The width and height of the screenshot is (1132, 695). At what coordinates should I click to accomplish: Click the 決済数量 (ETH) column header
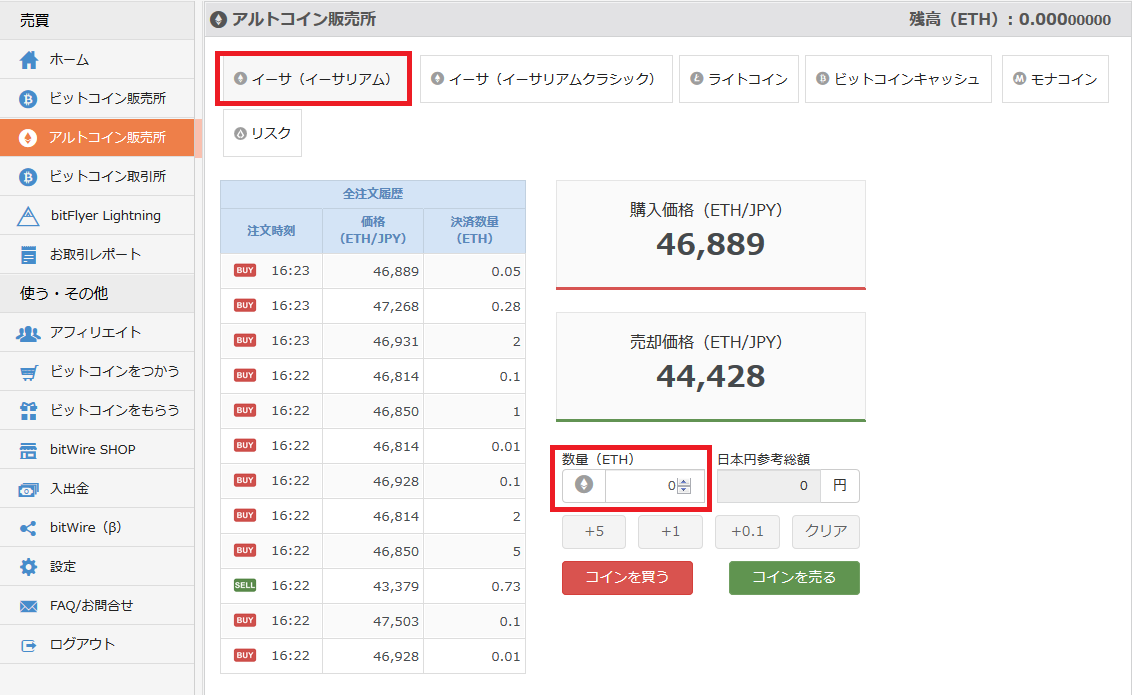pos(474,230)
